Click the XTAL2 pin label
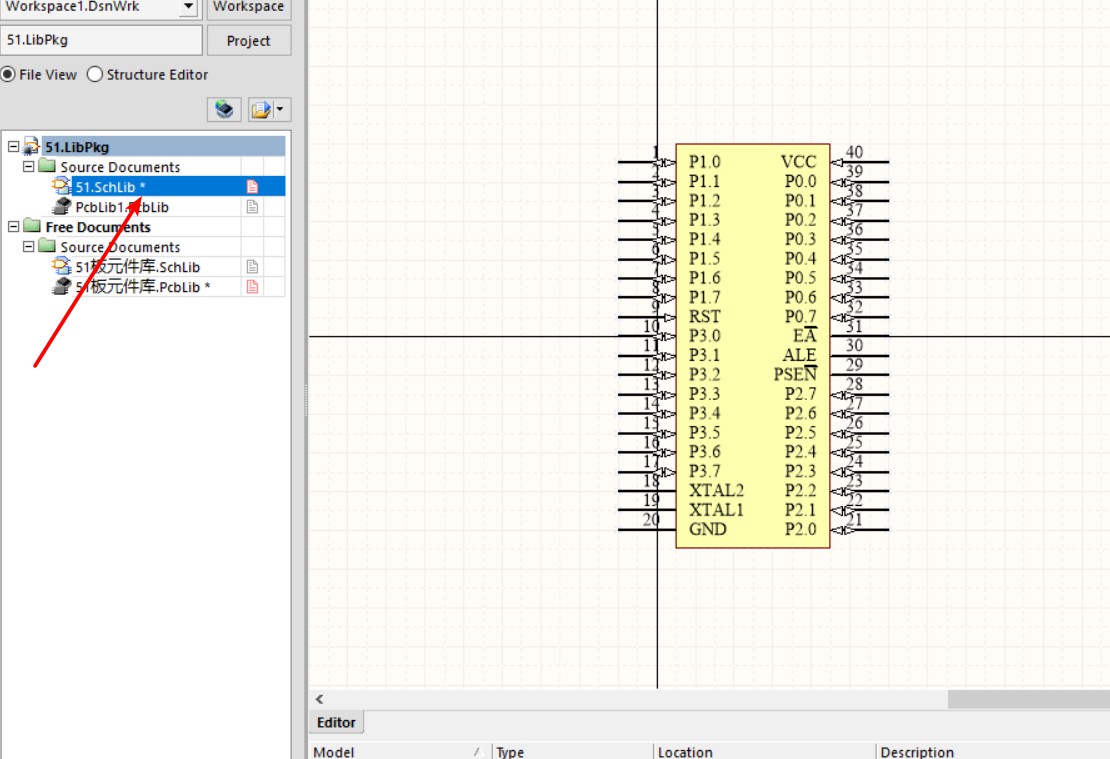Viewport: 1110px width, 759px height. [x=716, y=491]
